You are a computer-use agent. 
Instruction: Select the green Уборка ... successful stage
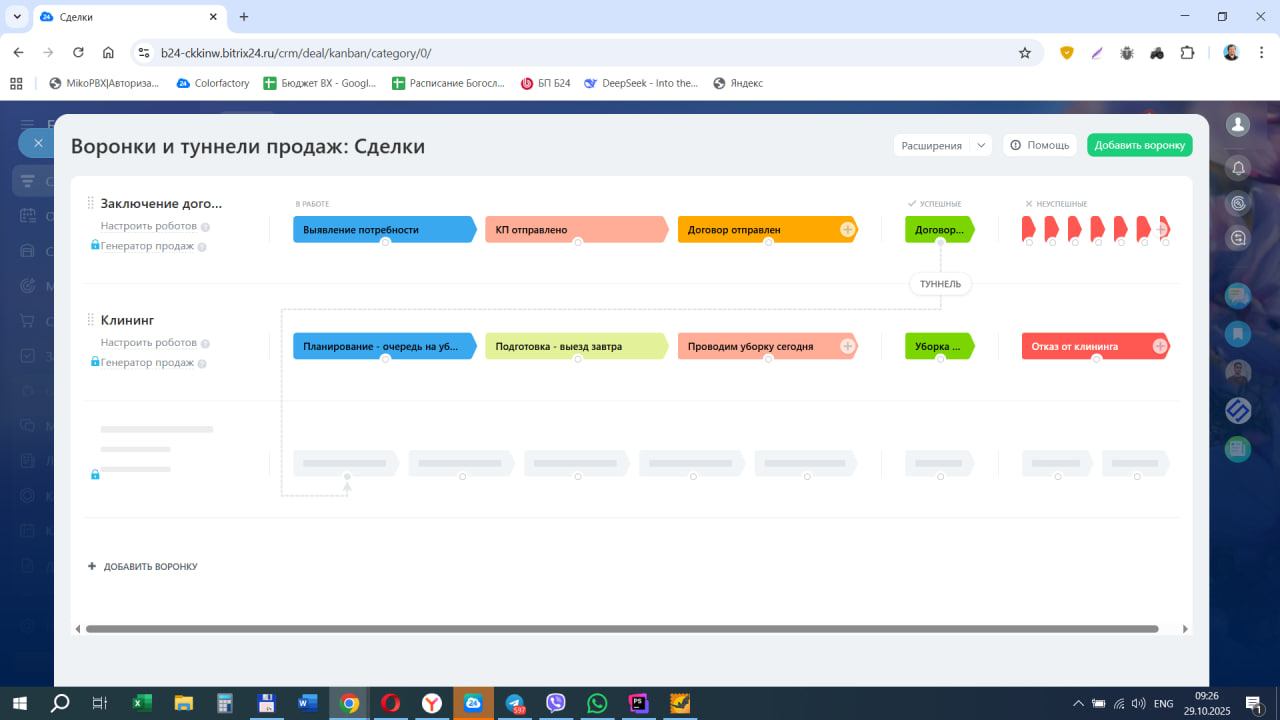point(939,346)
